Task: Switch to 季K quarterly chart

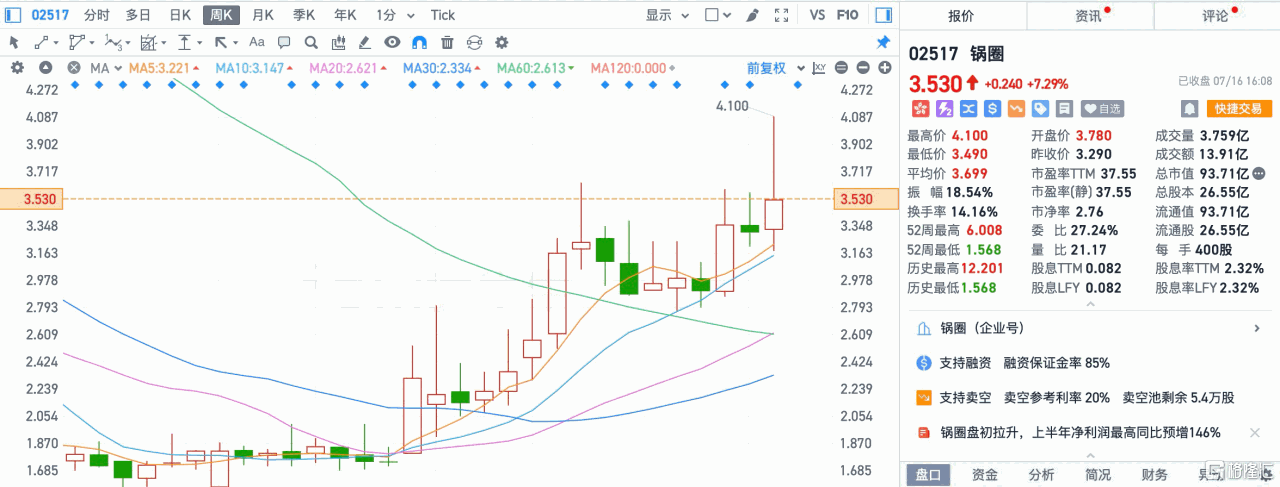Action: (x=304, y=15)
